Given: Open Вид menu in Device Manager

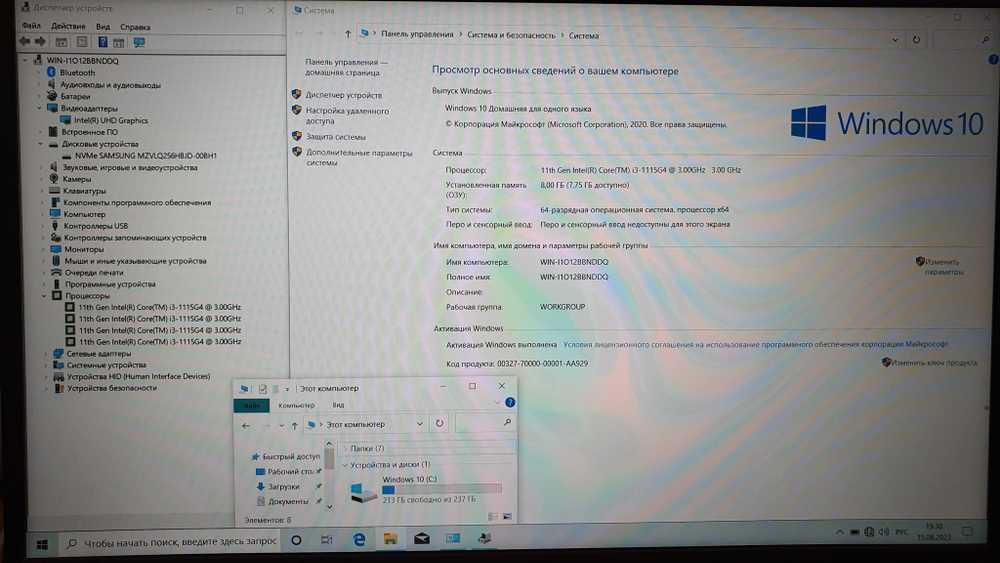Looking at the screenshot, I should [x=103, y=27].
